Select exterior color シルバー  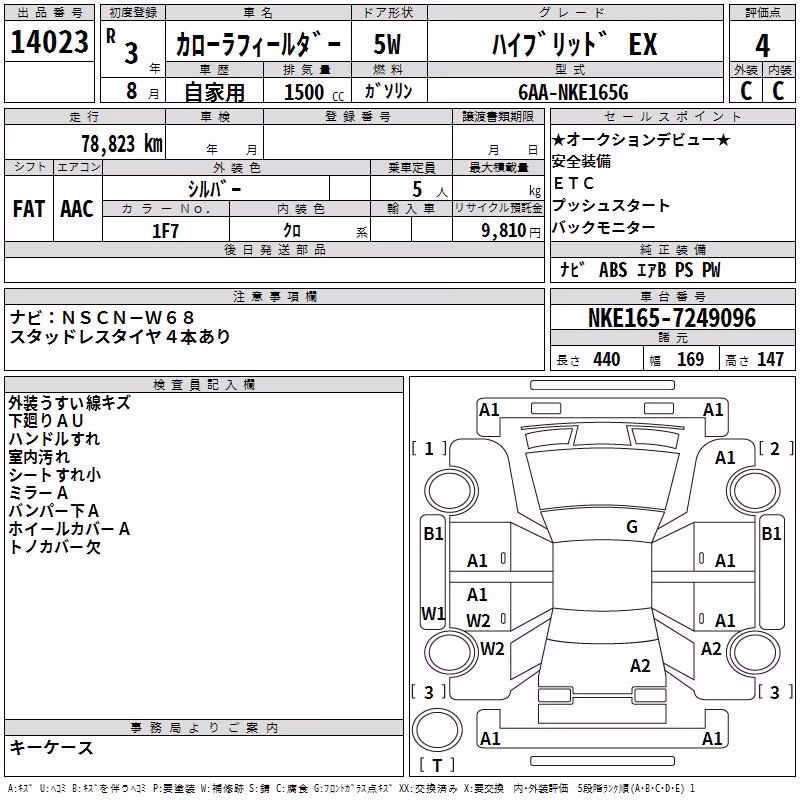click(x=214, y=189)
